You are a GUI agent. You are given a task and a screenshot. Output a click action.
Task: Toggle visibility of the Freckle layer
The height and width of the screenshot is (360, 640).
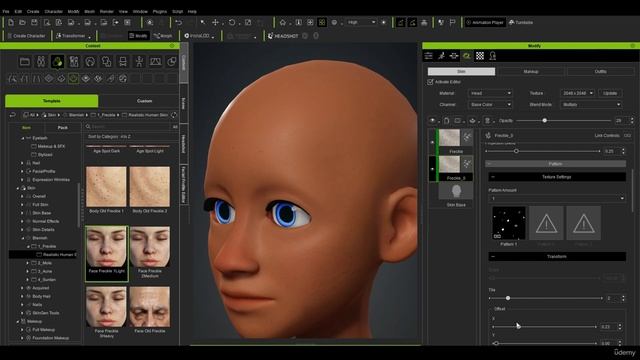click(x=432, y=142)
